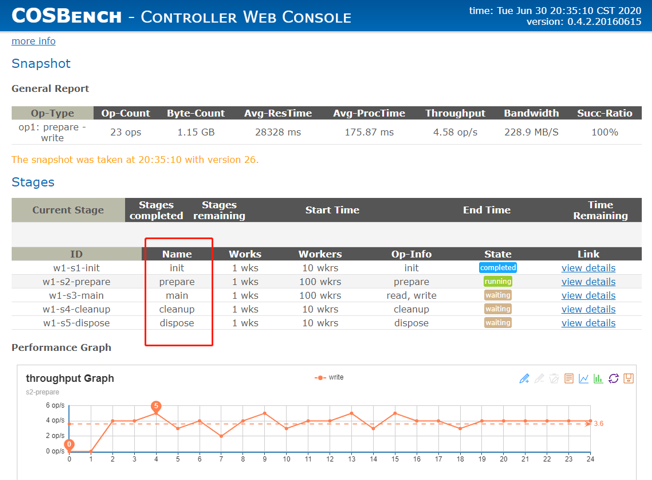Open view details for w1-s2-prepare
The width and height of the screenshot is (652, 480).
click(588, 282)
